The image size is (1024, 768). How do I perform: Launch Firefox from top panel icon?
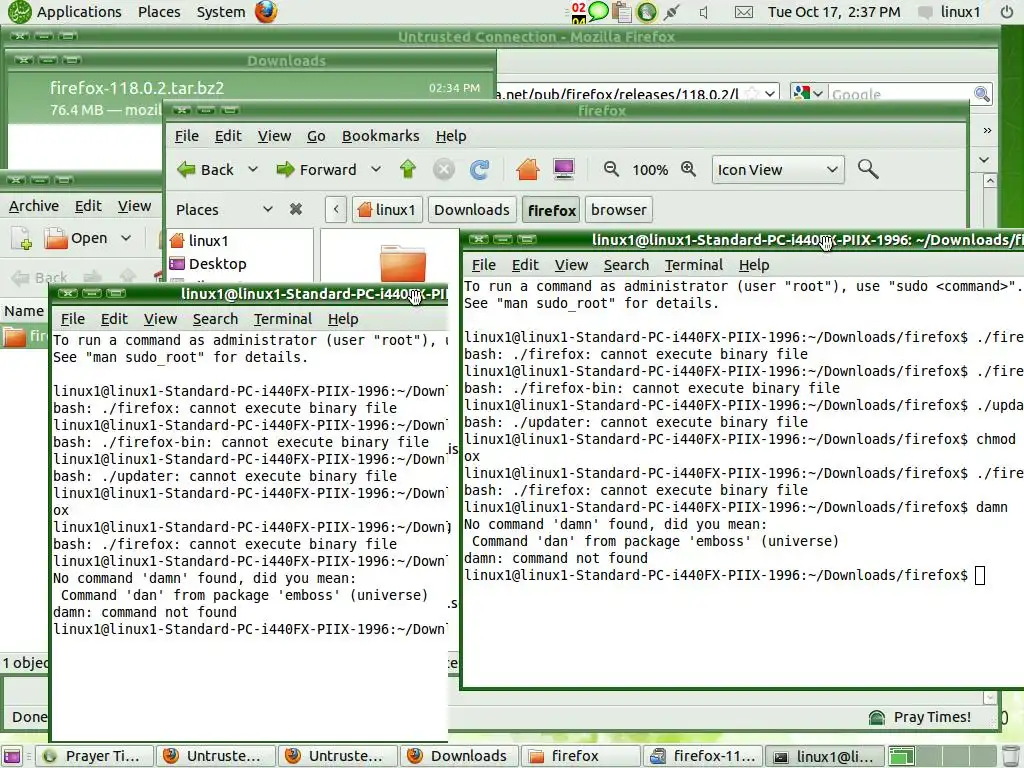coord(266,12)
